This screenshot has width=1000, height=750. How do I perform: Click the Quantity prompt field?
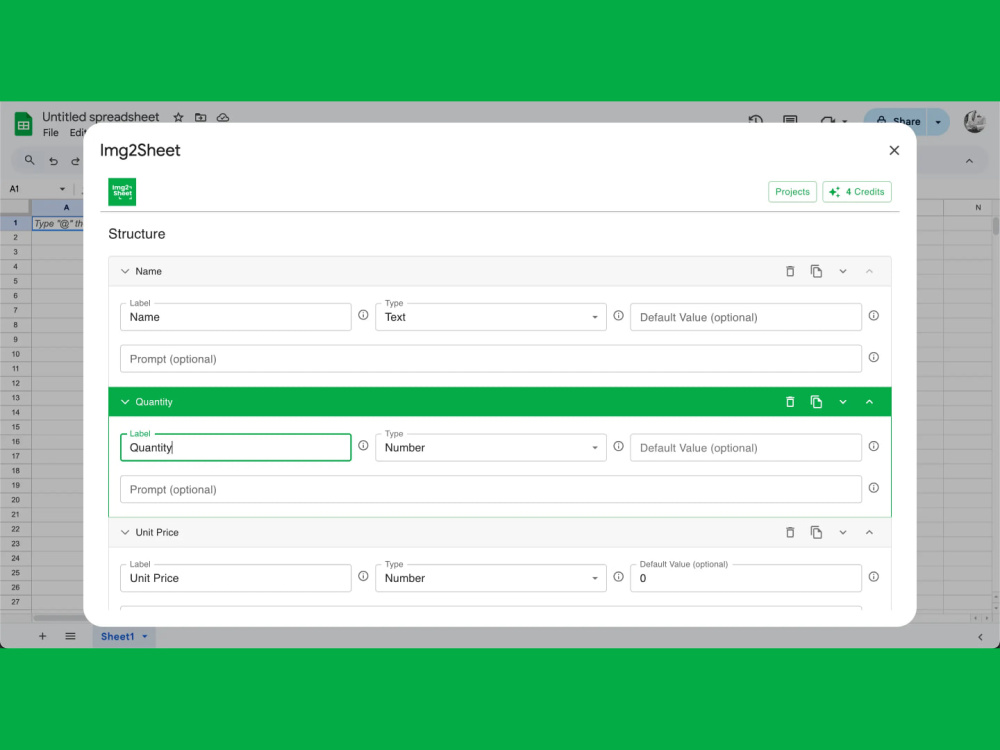coord(490,489)
